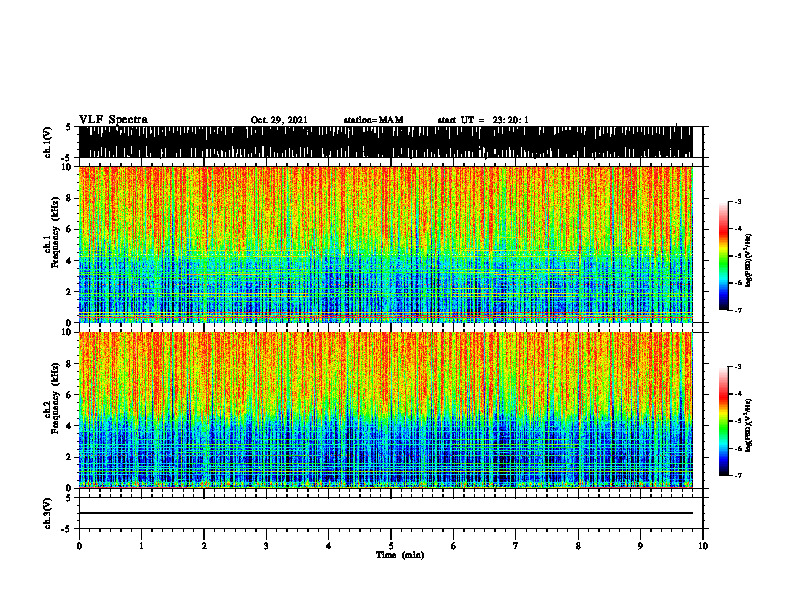Click the "-5" tick on ch.1 colorbar
Screen dimensions: 792x612
click(x=738, y=256)
